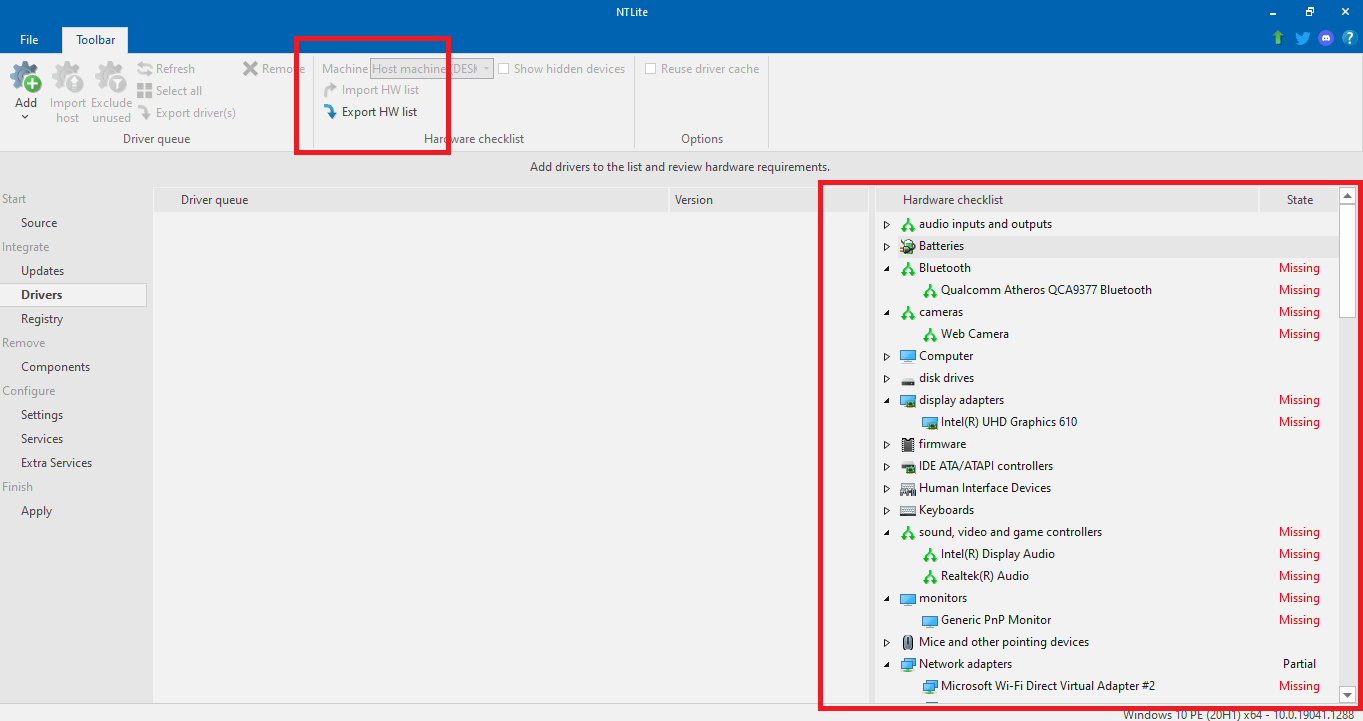Click the Refresh icon in Driver queue
Screen dimensions: 1363x721
147,68
